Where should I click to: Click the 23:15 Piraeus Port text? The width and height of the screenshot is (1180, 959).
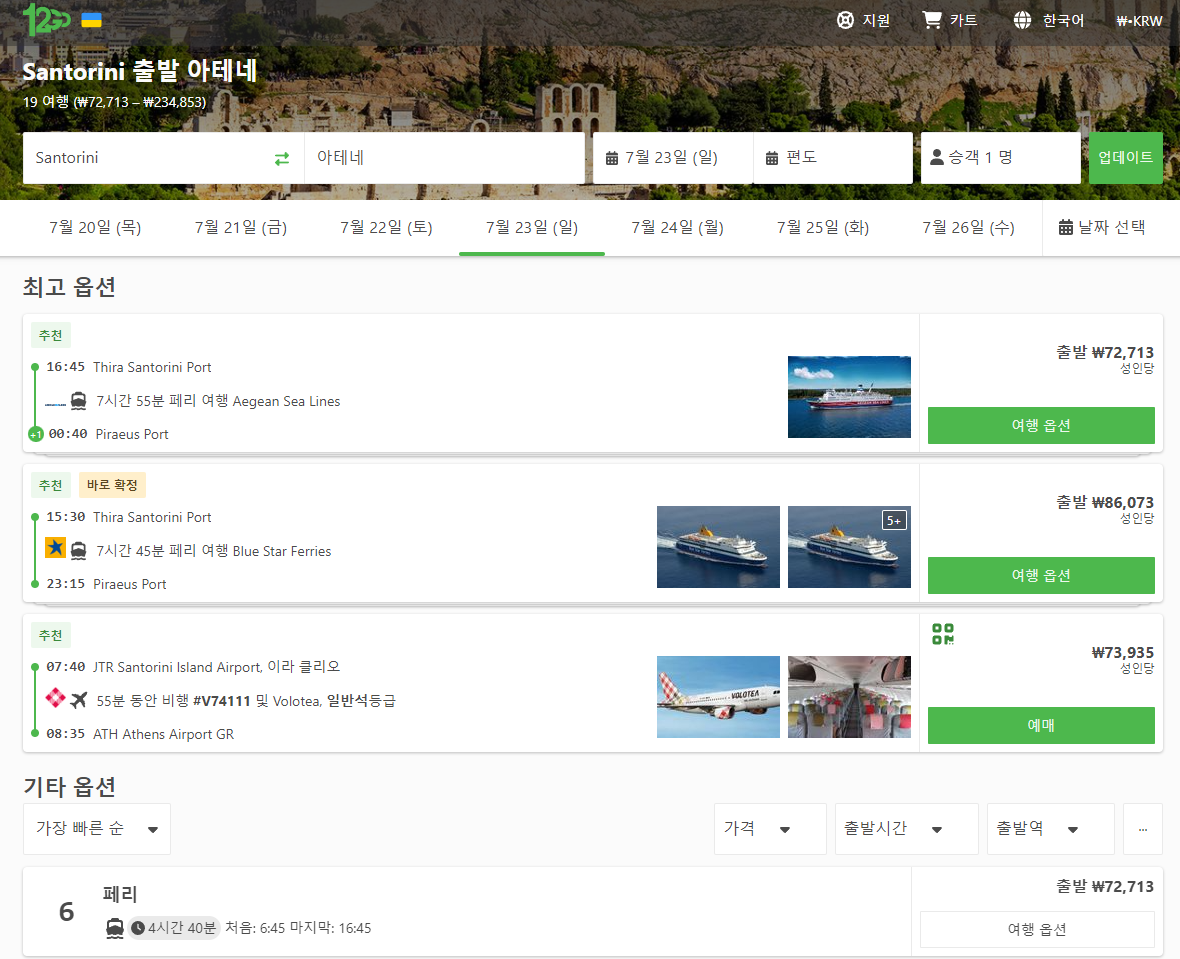pyautogui.click(x=106, y=584)
